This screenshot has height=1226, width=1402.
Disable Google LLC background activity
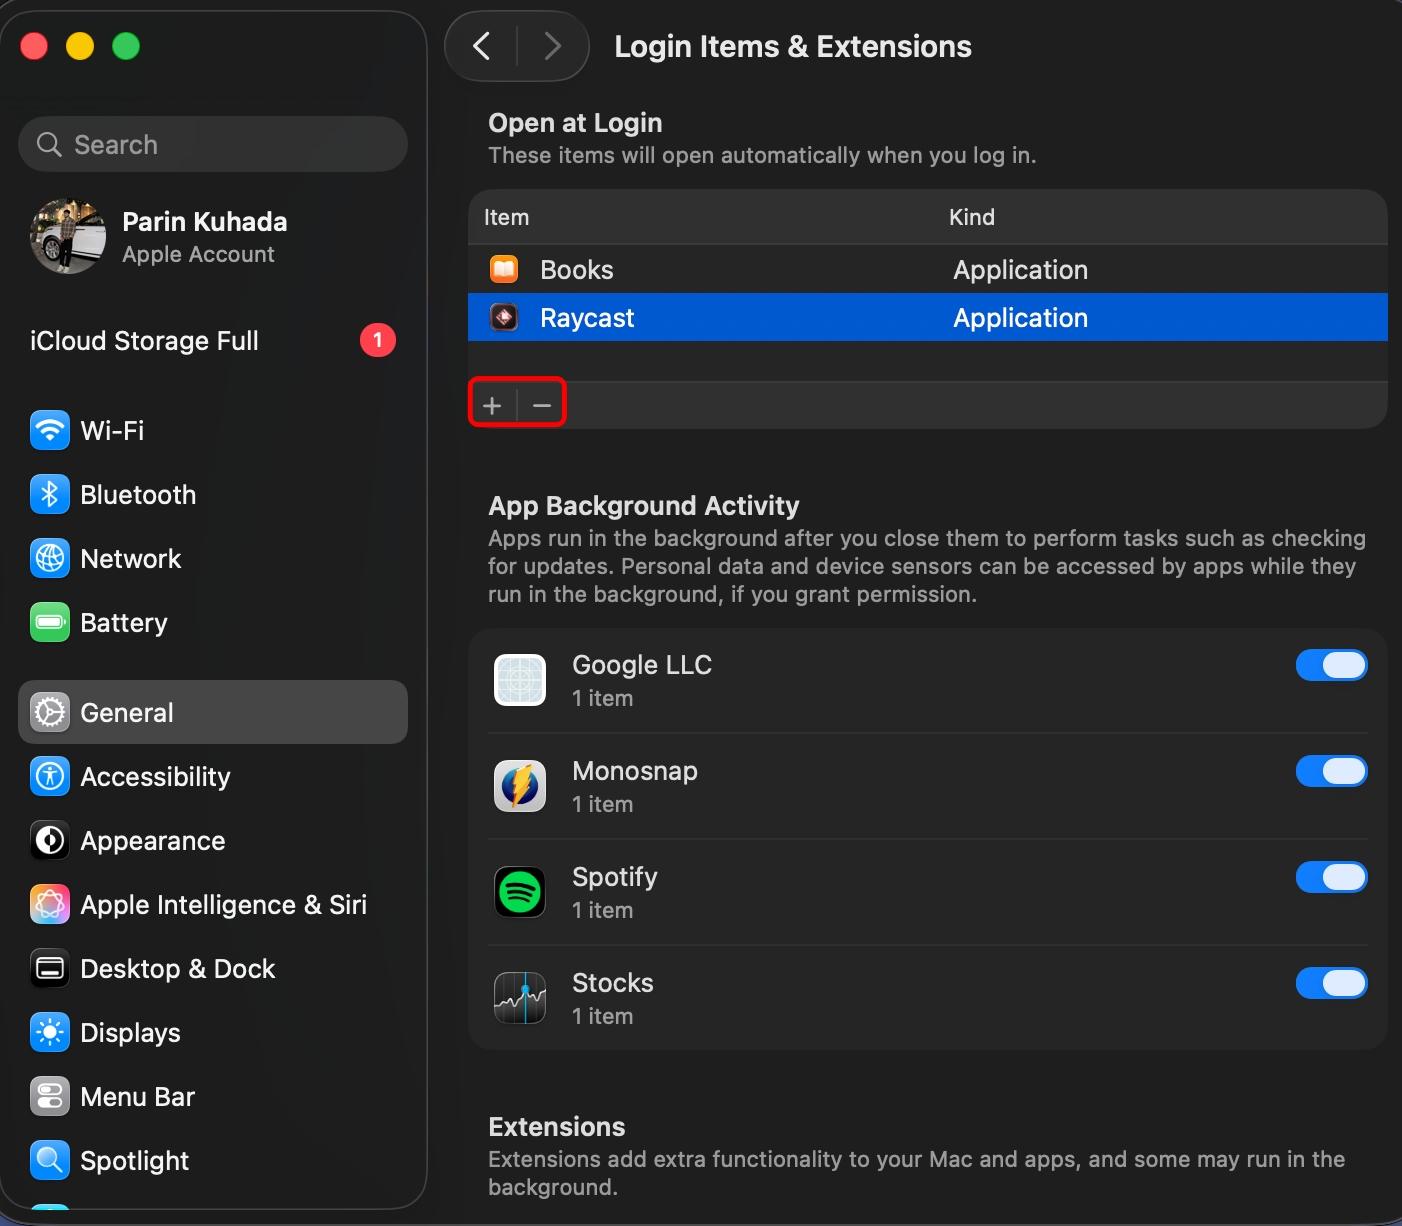[x=1332, y=665]
